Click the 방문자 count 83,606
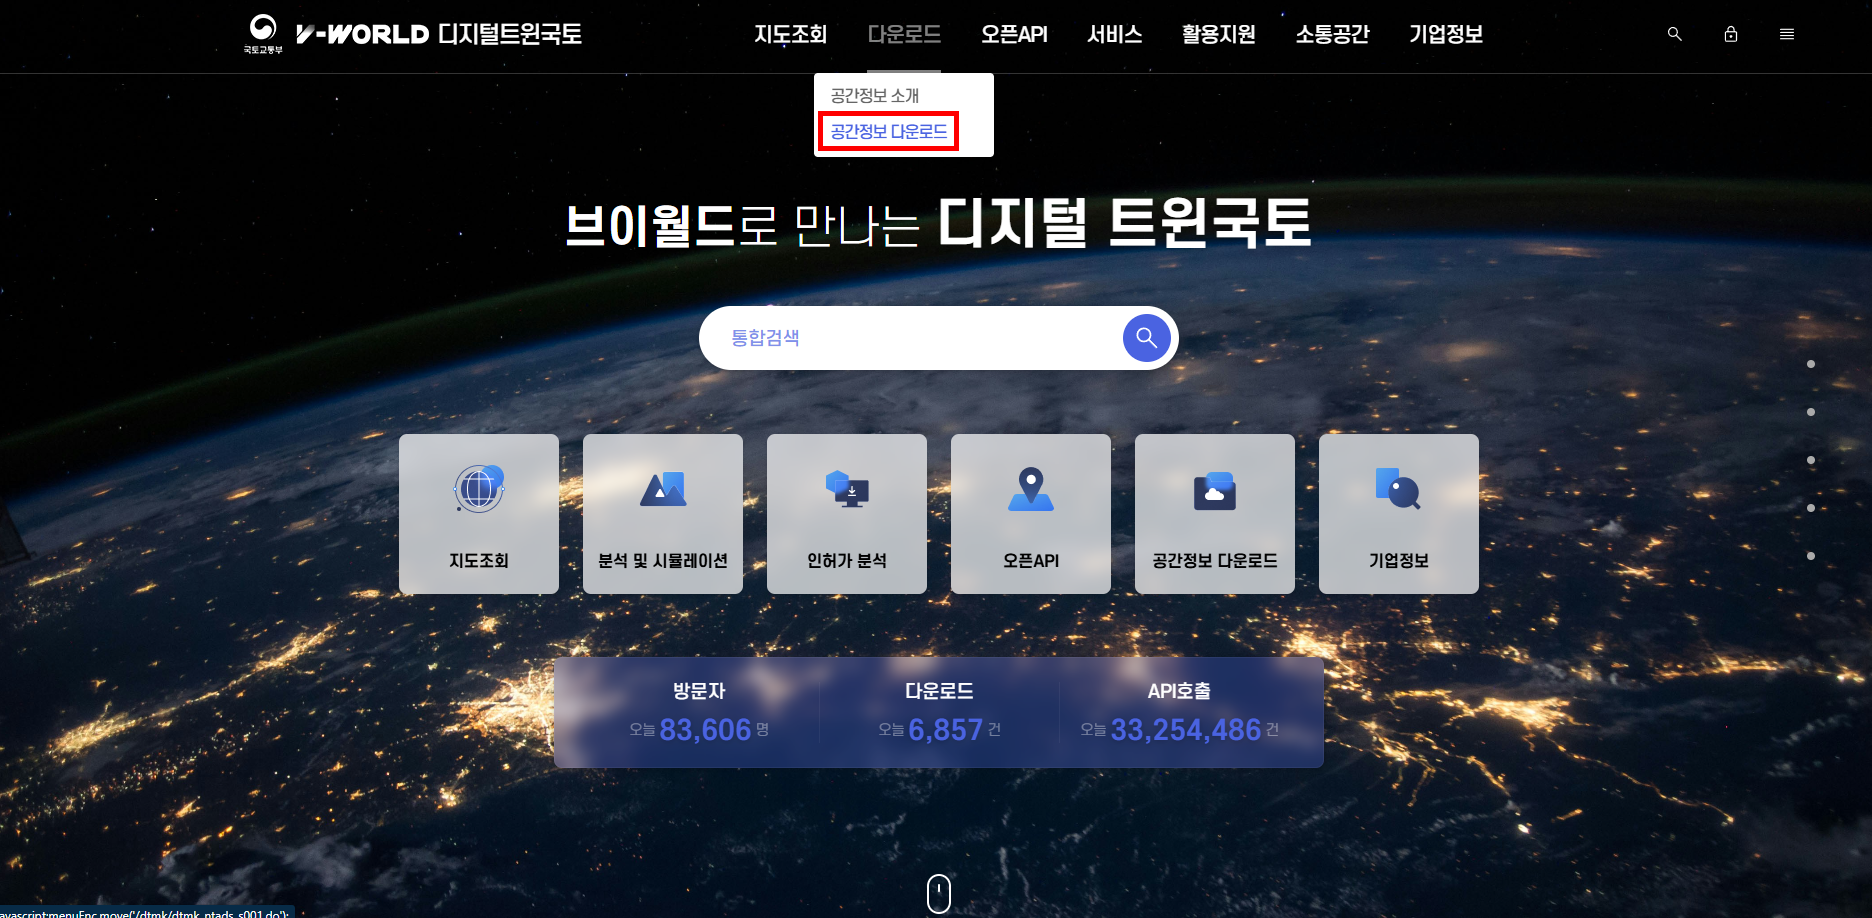 705,730
